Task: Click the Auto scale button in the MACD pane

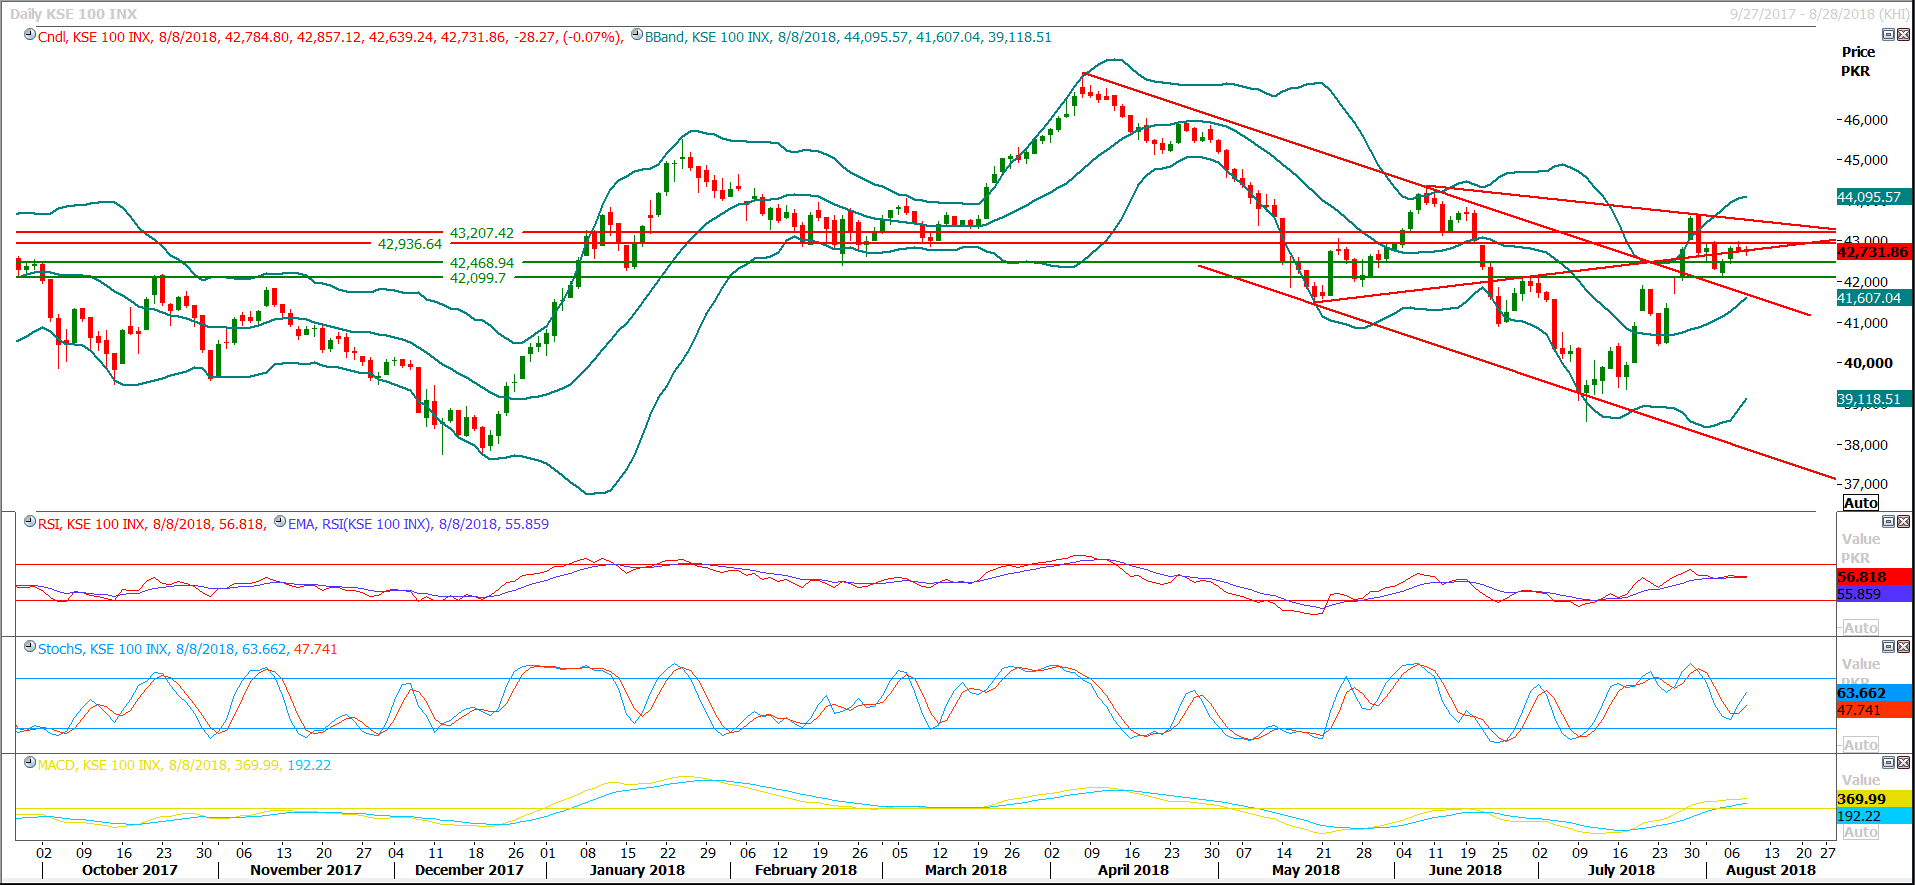Action: coord(1861,832)
